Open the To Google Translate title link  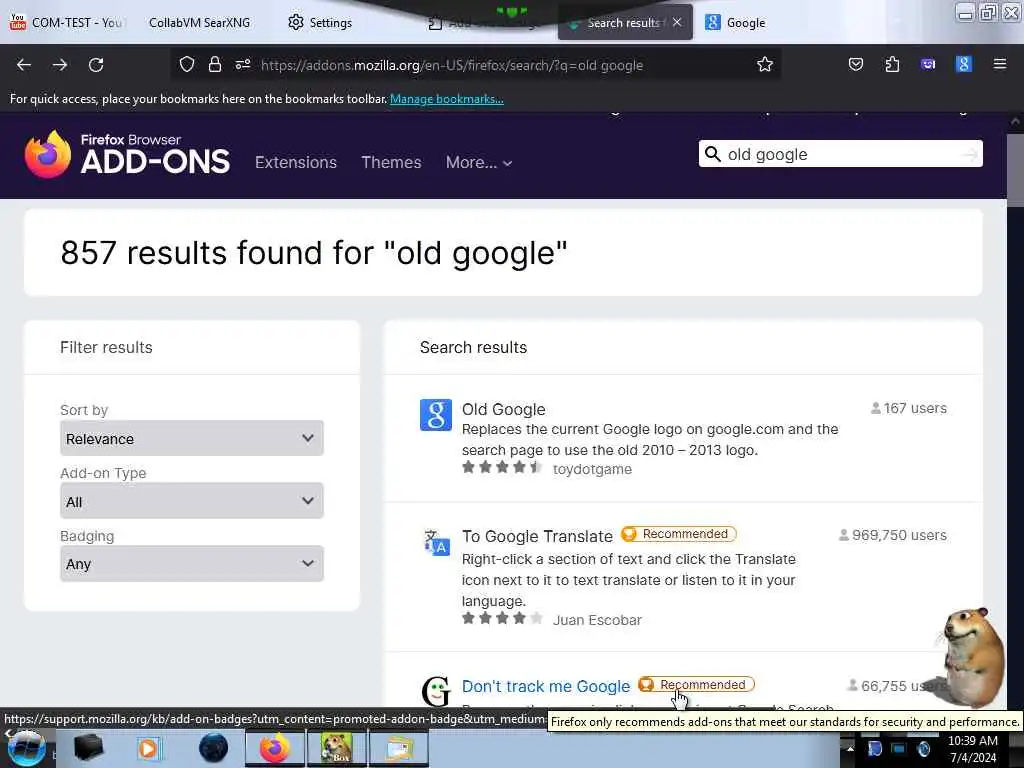(537, 536)
